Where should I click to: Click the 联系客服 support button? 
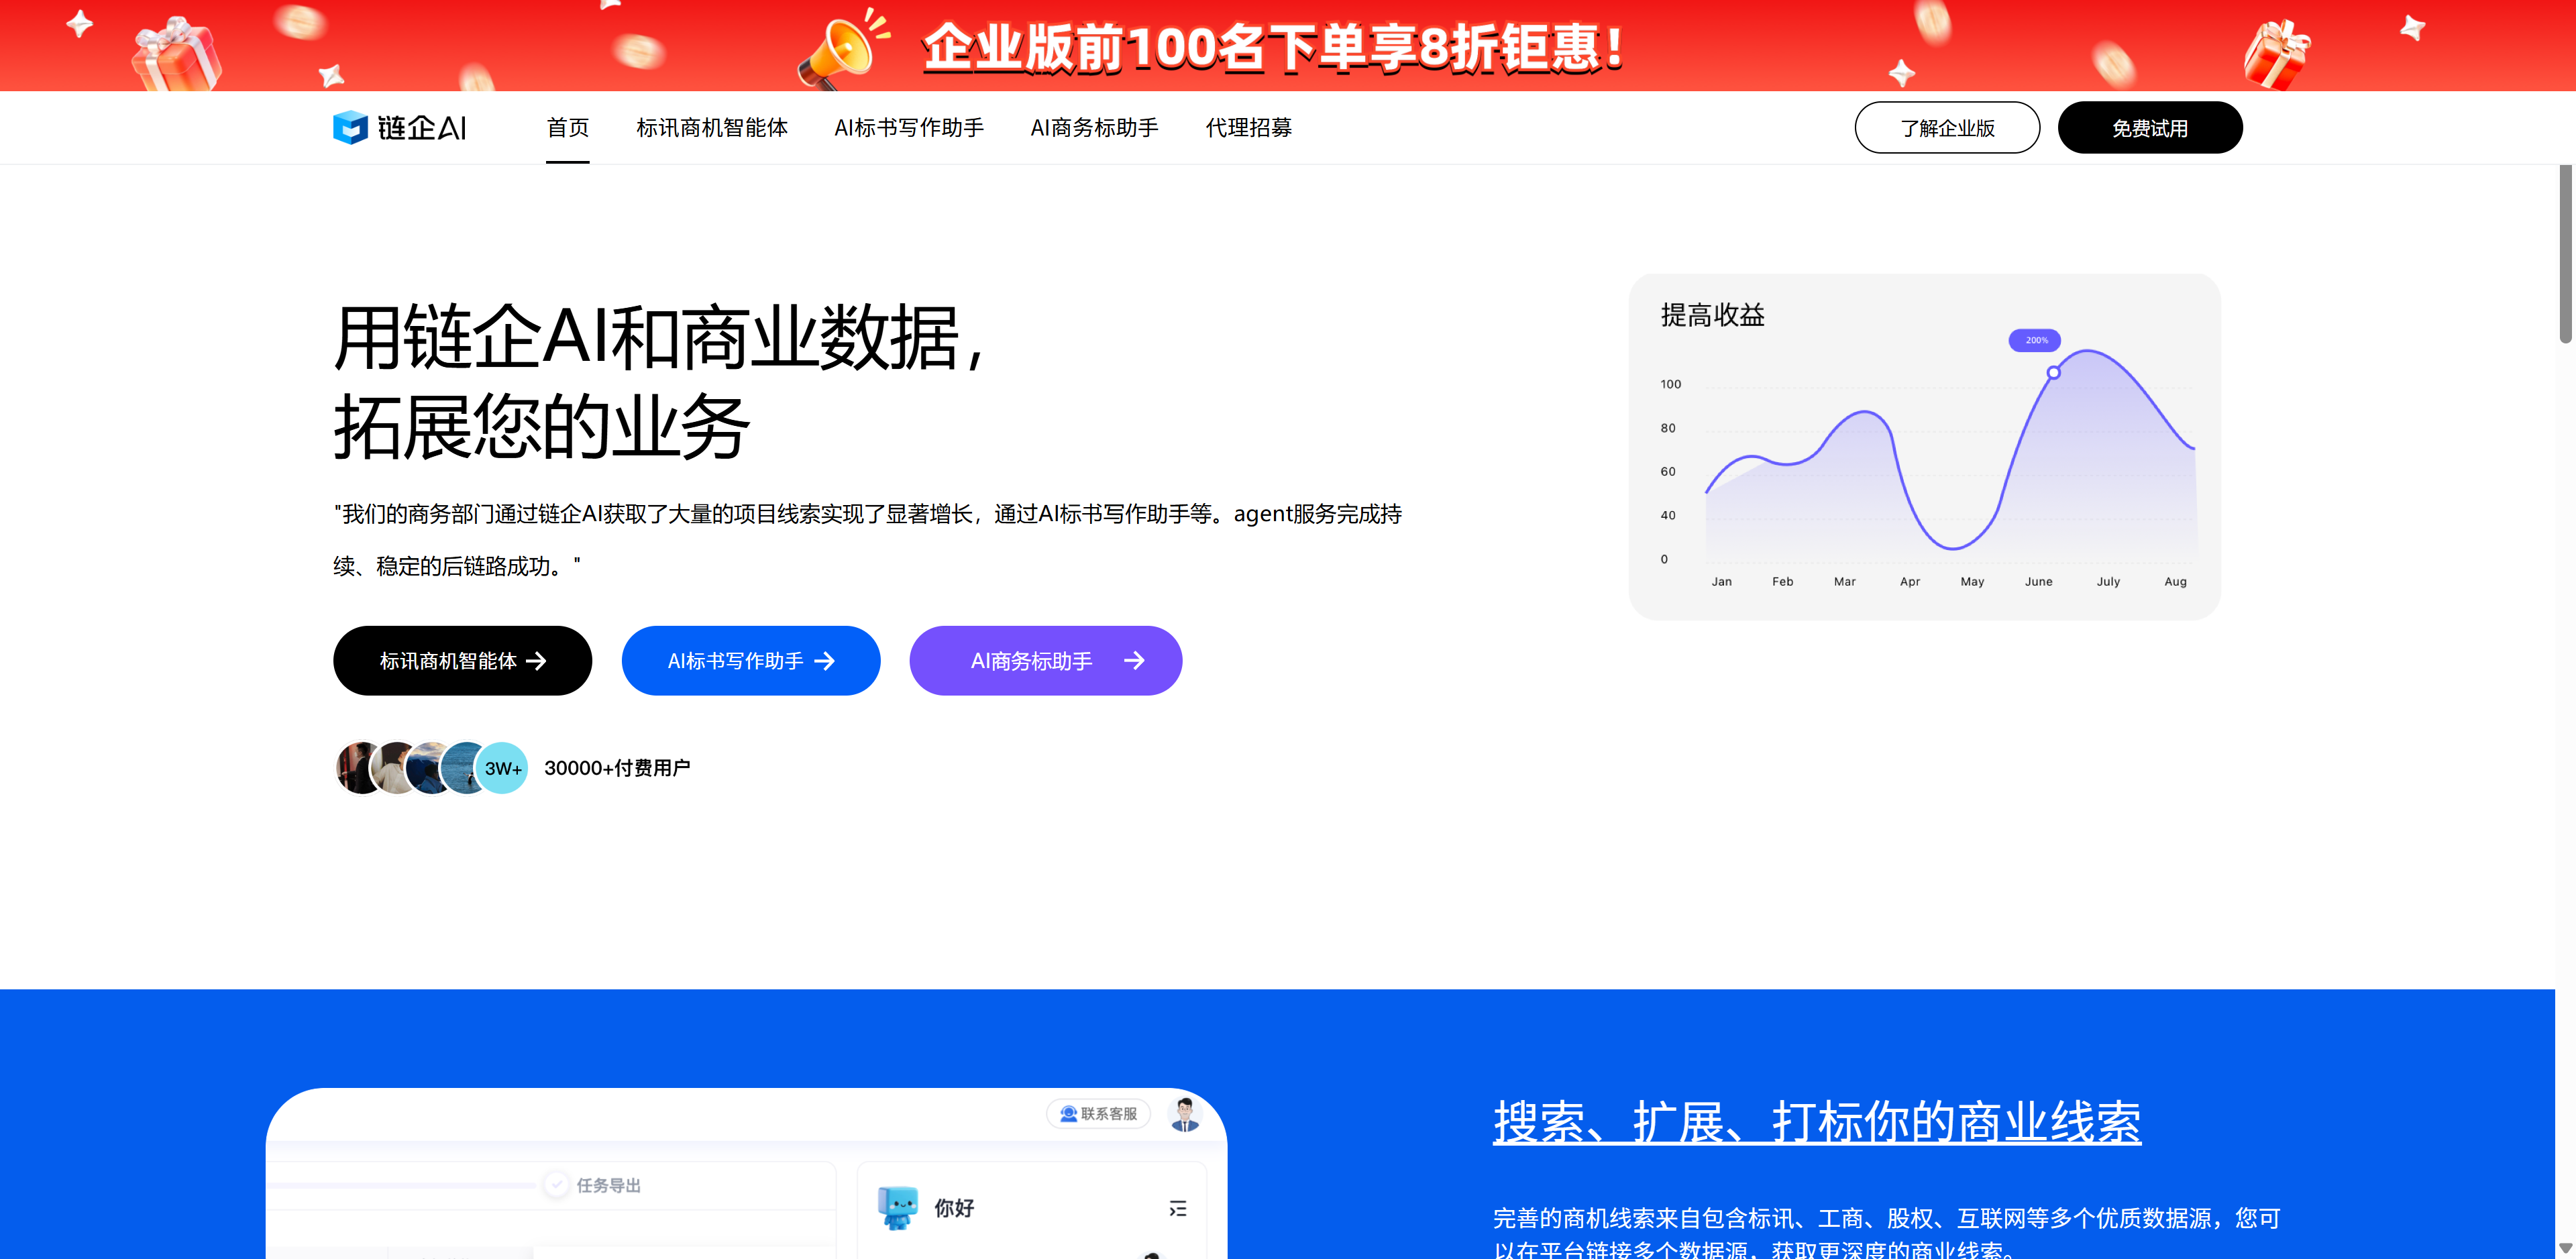[1098, 1113]
